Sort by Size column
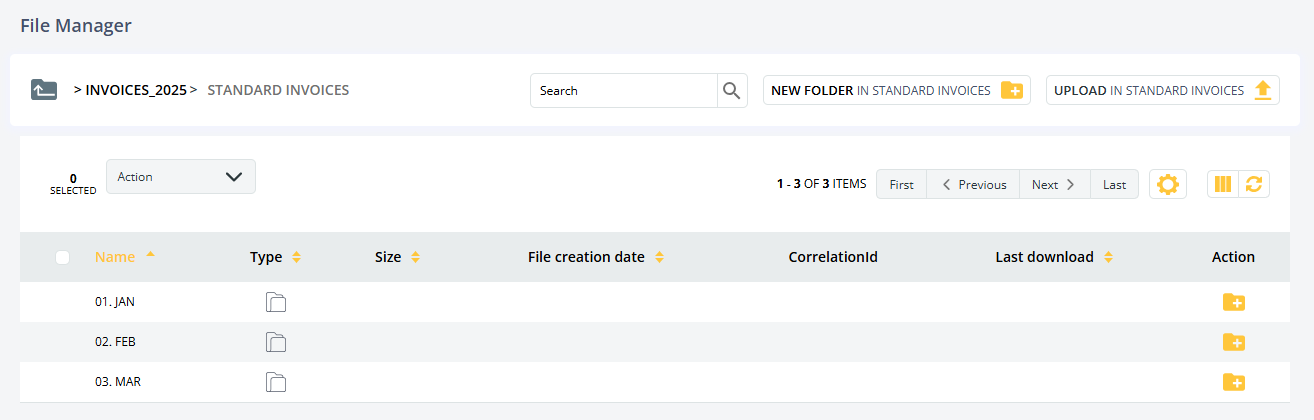 coord(388,257)
